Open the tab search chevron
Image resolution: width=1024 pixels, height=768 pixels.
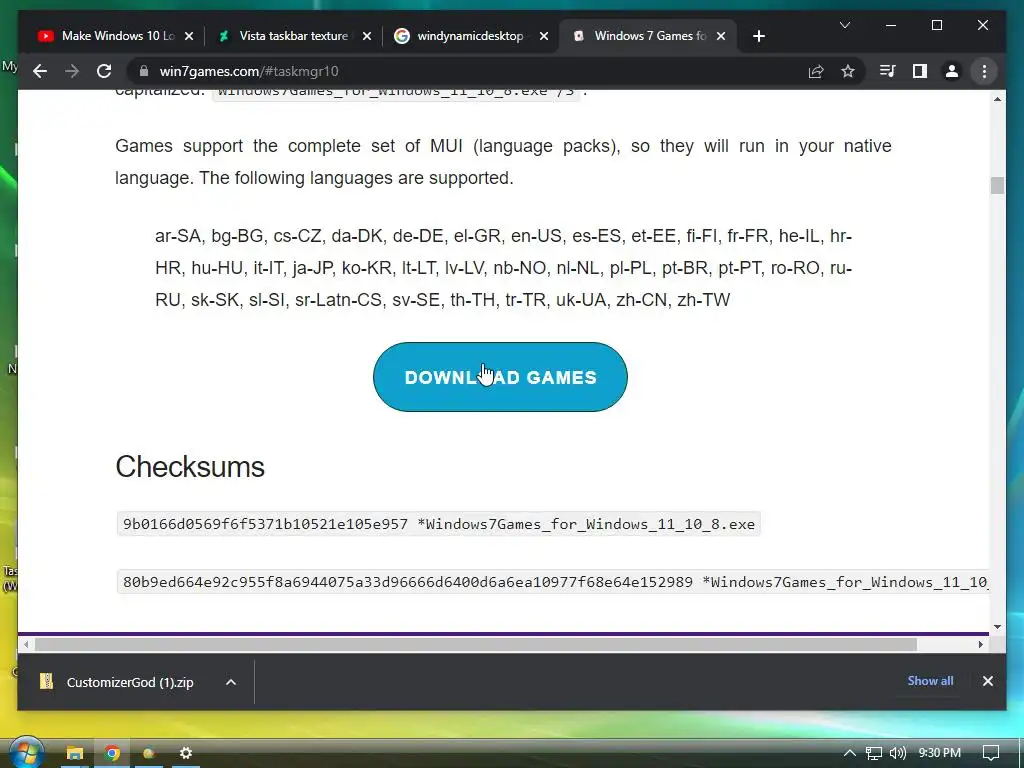tap(844, 25)
